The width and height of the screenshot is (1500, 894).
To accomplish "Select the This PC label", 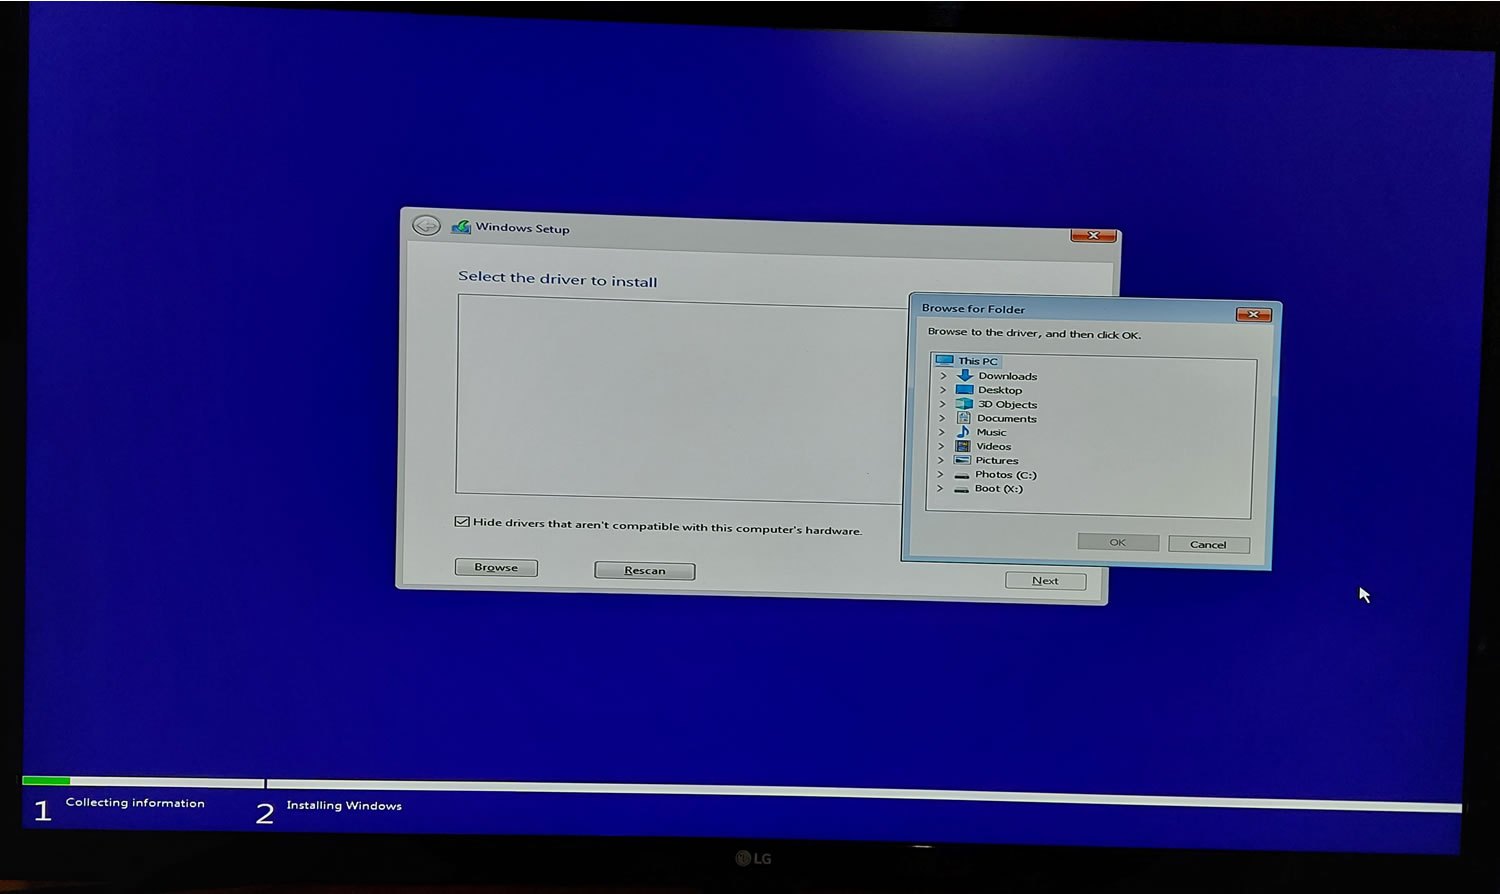I will (x=978, y=361).
